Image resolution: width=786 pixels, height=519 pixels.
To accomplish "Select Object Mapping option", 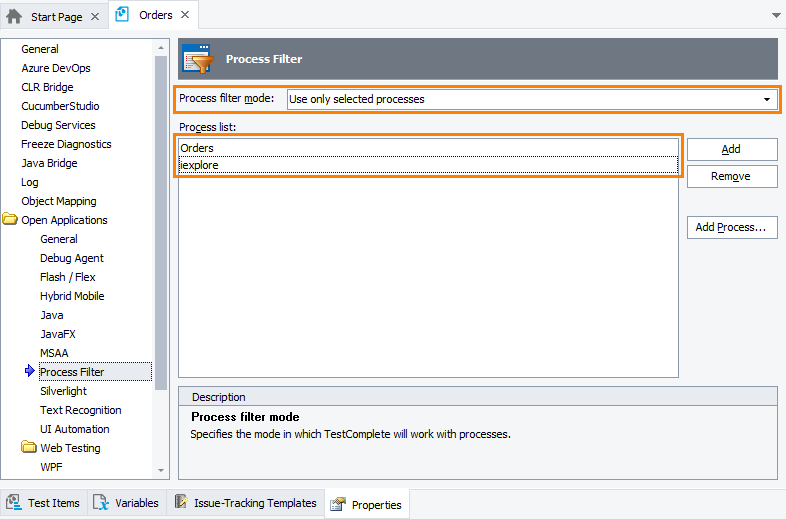I will tap(59, 202).
